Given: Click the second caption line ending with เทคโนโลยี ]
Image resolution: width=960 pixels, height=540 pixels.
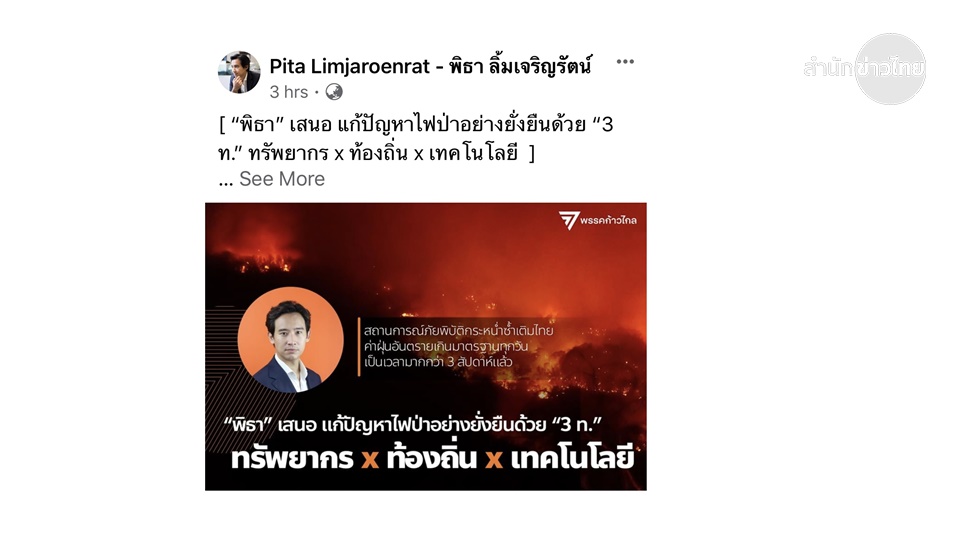Looking at the screenshot, I should tap(377, 152).
